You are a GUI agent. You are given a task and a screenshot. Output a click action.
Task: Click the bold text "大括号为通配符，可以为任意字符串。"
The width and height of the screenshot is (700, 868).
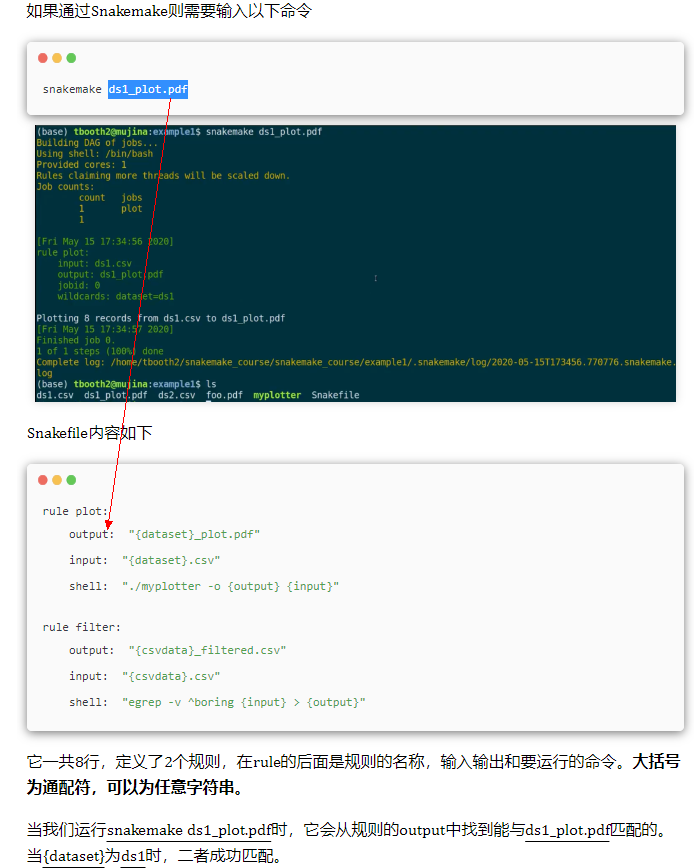point(353,774)
